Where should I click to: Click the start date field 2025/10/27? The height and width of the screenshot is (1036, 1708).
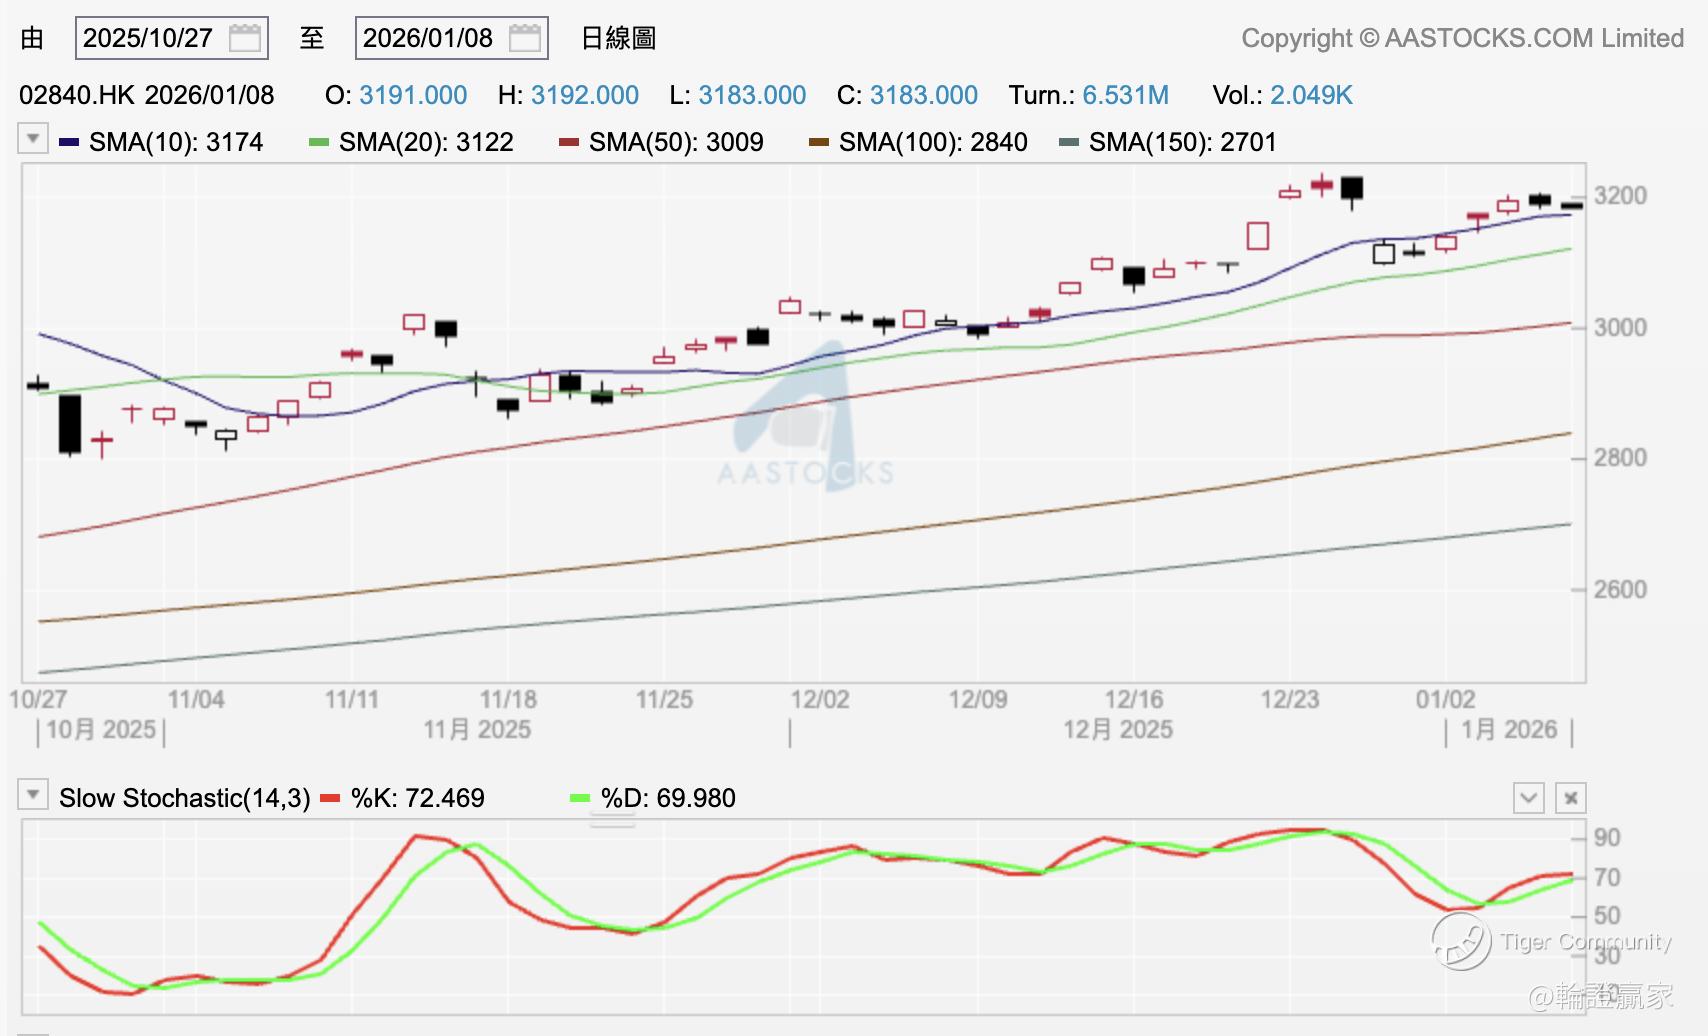coord(148,39)
